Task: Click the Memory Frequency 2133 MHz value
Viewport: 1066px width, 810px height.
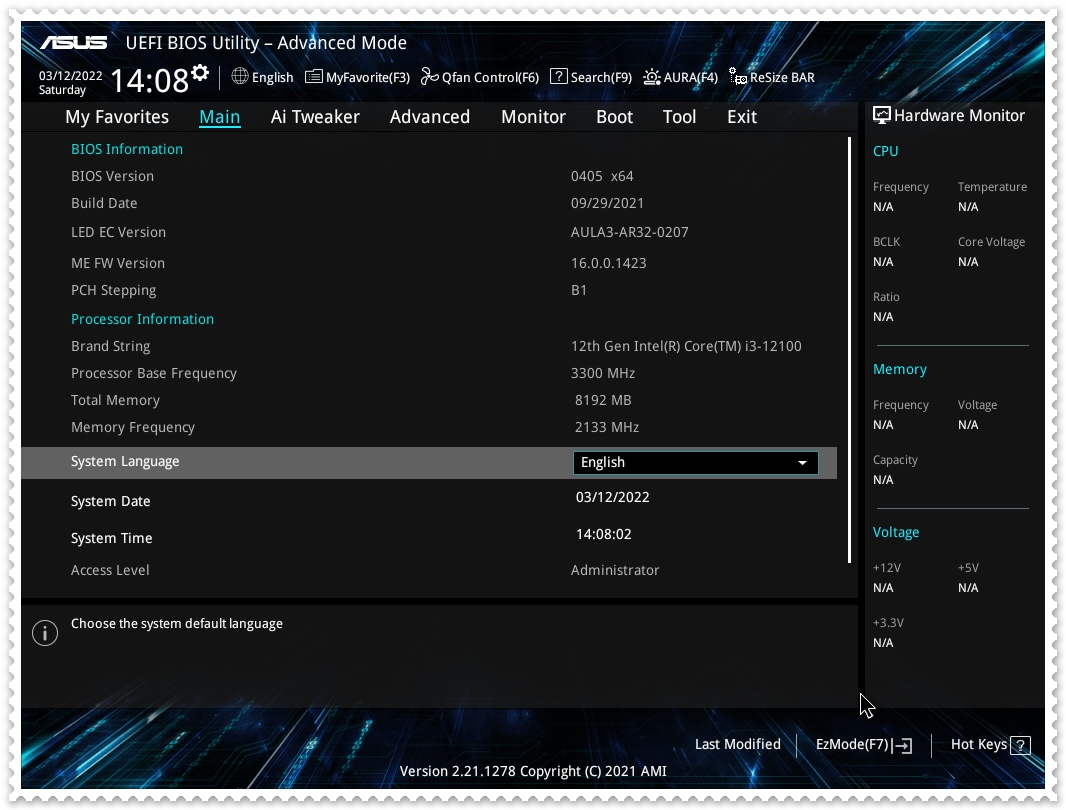Action: (x=606, y=428)
